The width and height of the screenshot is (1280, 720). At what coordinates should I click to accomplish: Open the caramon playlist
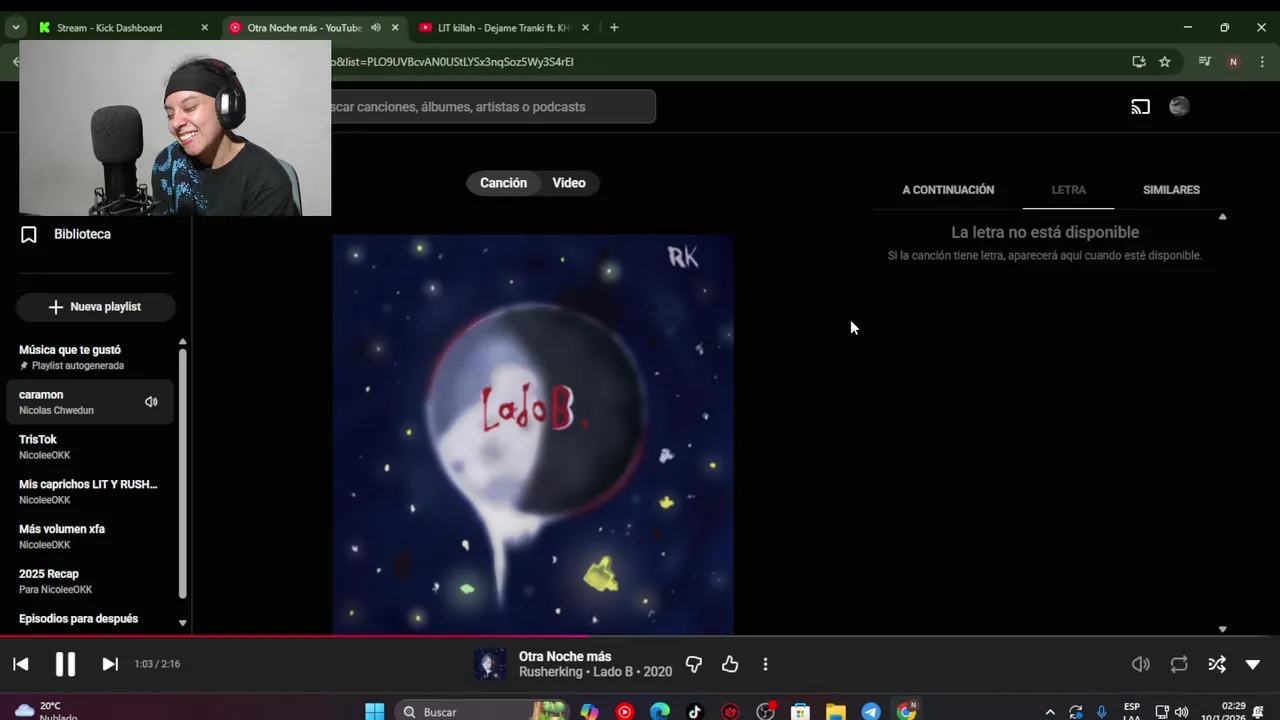(x=90, y=402)
